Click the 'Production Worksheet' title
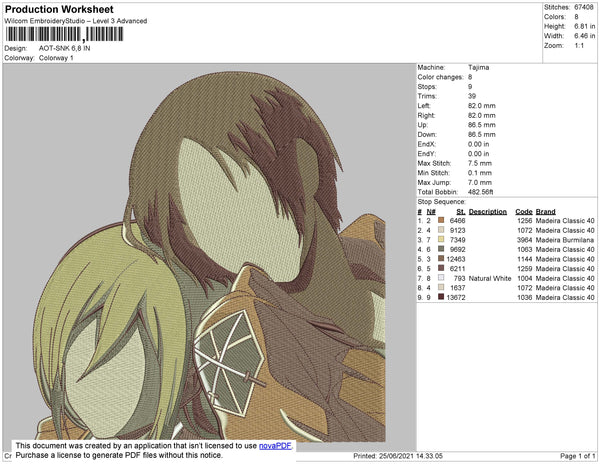This screenshot has width=600, height=464. pos(59,10)
